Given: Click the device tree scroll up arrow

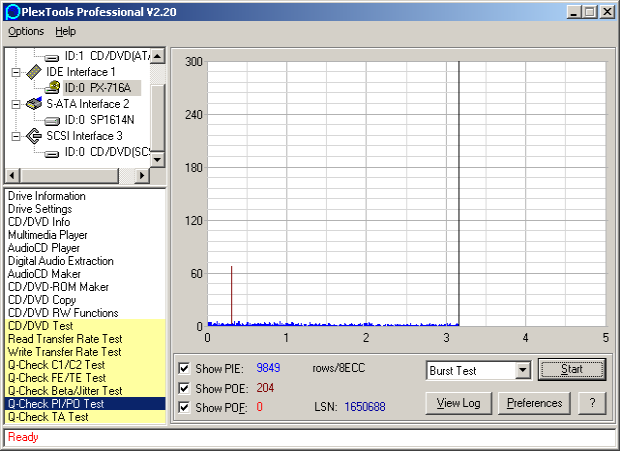Looking at the screenshot, I should [158, 56].
